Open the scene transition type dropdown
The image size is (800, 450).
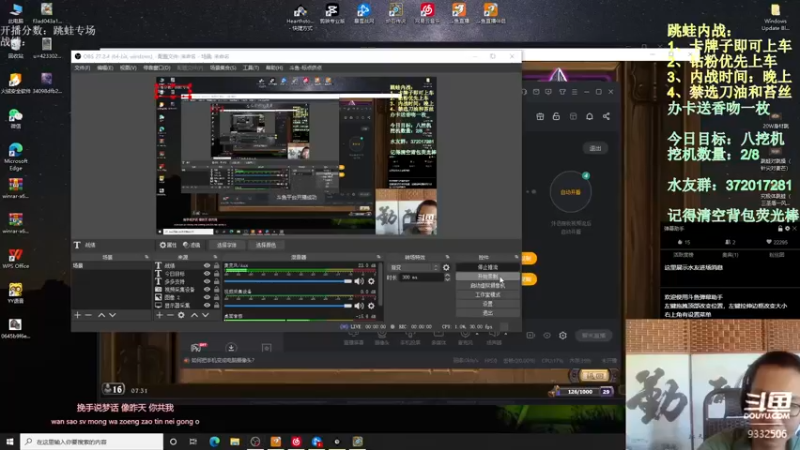[x=414, y=267]
